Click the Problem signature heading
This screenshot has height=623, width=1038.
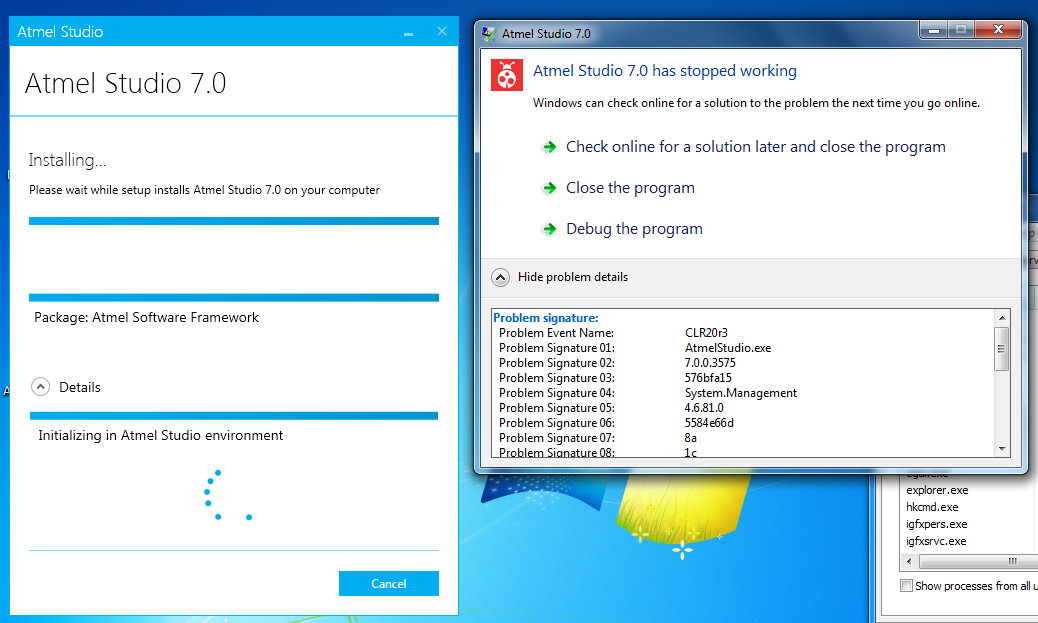click(x=545, y=318)
